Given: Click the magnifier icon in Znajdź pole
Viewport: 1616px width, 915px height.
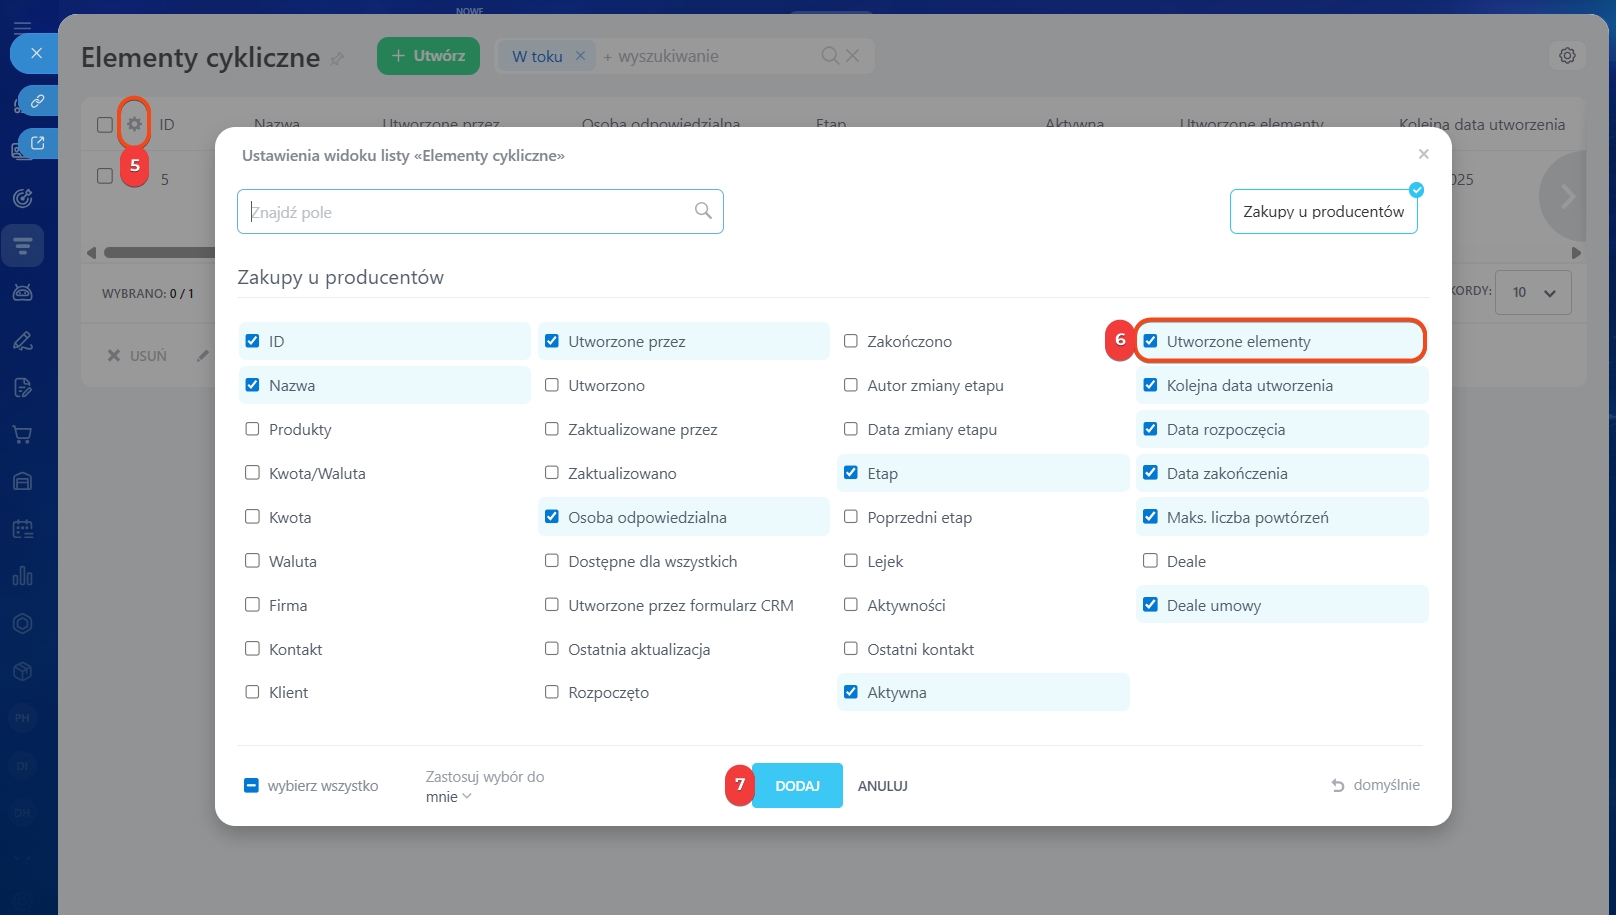Looking at the screenshot, I should click(x=703, y=211).
